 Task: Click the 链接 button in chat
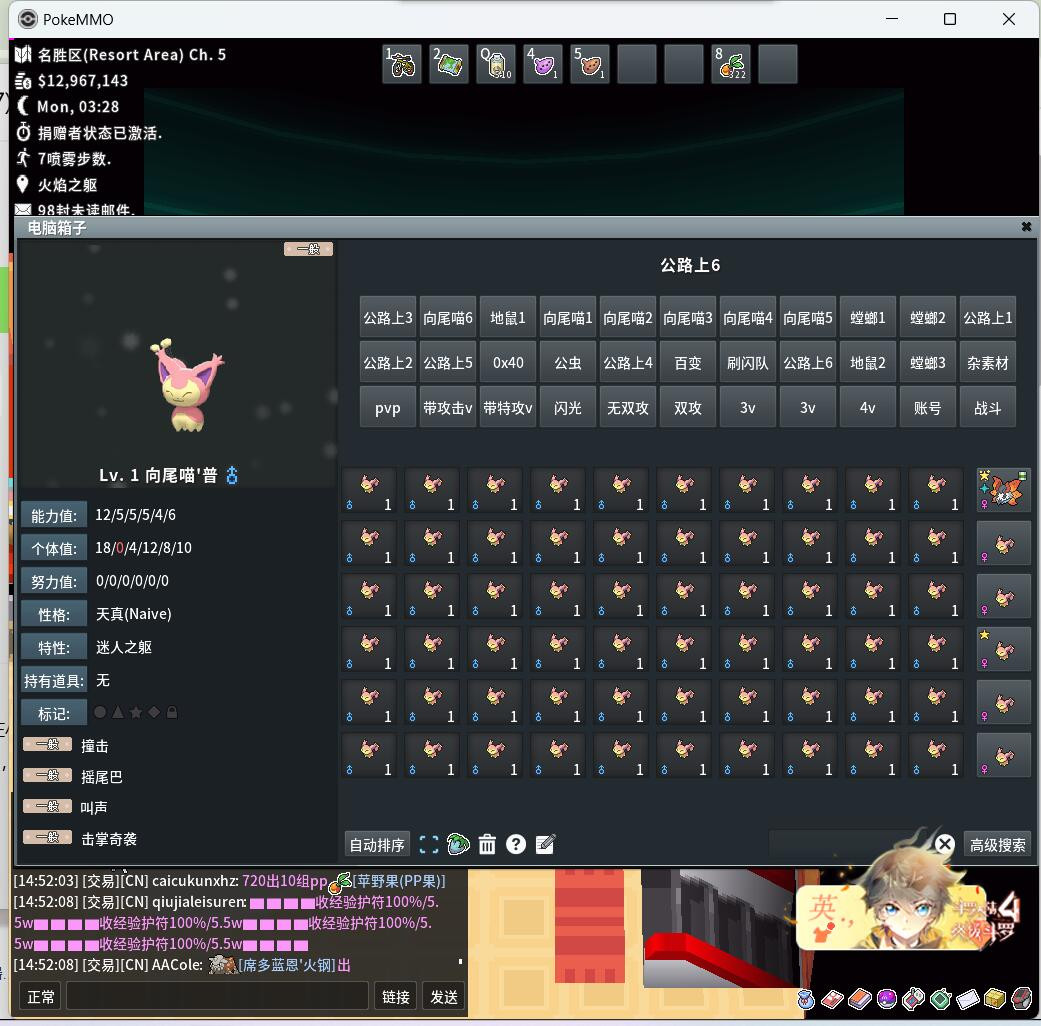point(396,997)
